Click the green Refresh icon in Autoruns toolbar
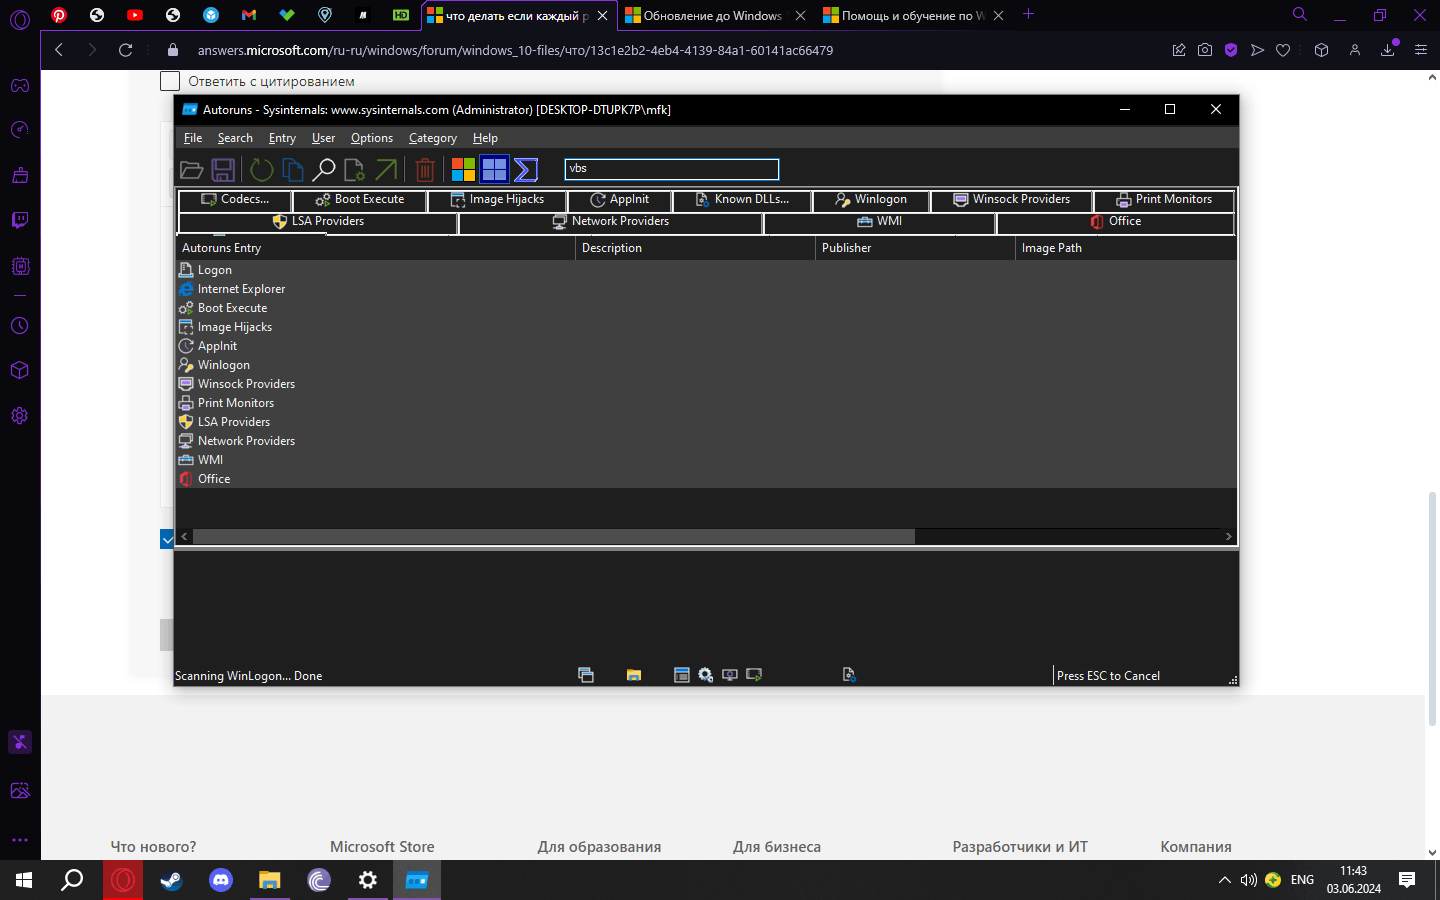 tap(262, 170)
